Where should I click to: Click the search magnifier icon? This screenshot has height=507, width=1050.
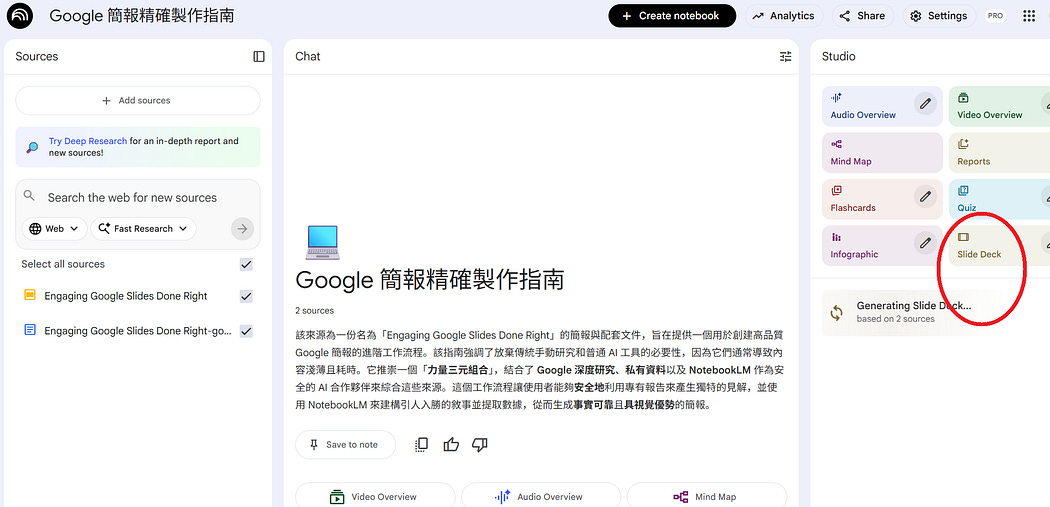(29, 196)
